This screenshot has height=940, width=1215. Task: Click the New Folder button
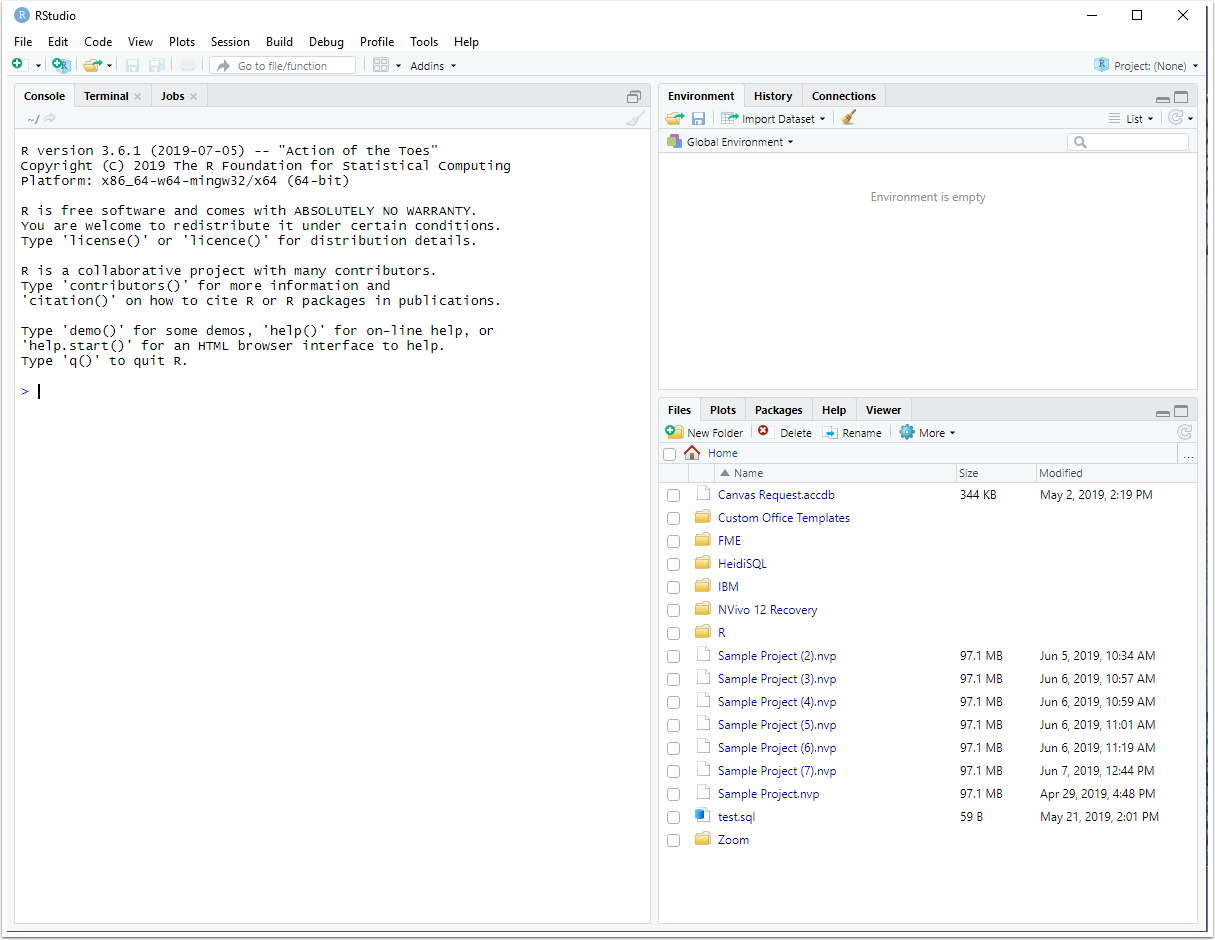[x=705, y=432]
